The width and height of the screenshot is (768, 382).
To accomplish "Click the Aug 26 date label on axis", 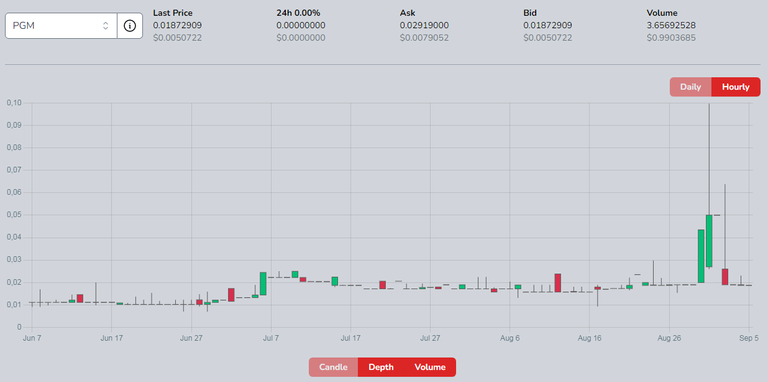I will click(x=669, y=338).
